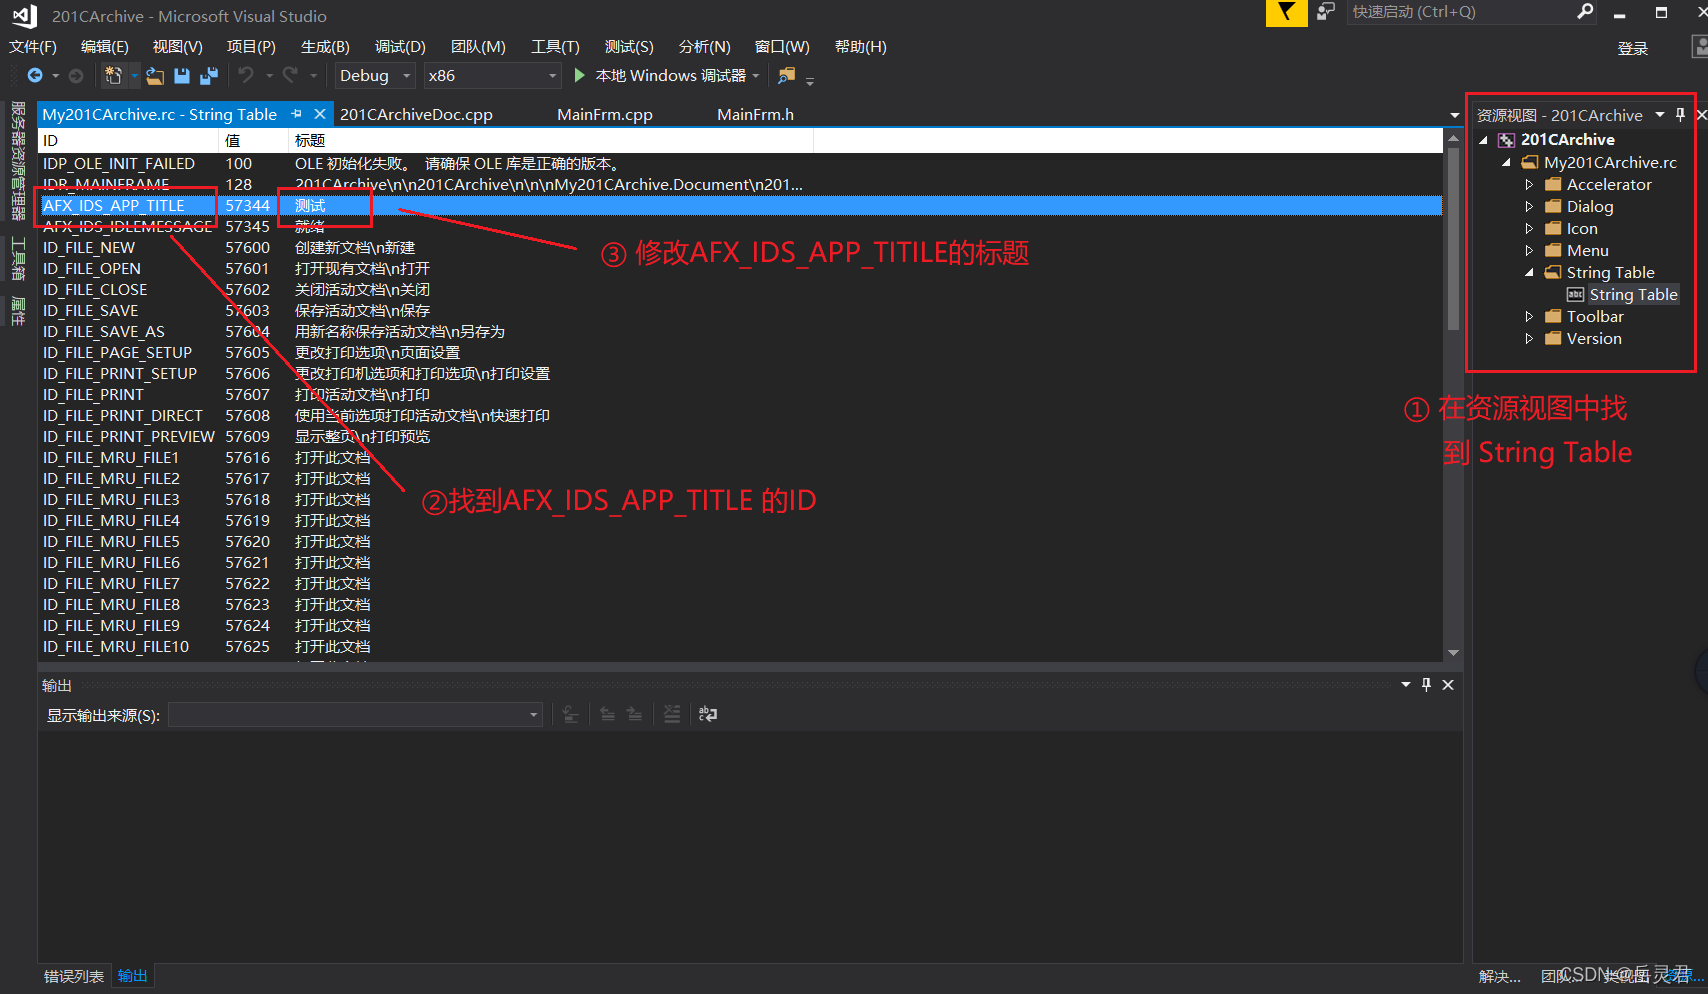Click the Quick Launch search magnifier icon
This screenshot has height=994, width=1708.
1585,12
